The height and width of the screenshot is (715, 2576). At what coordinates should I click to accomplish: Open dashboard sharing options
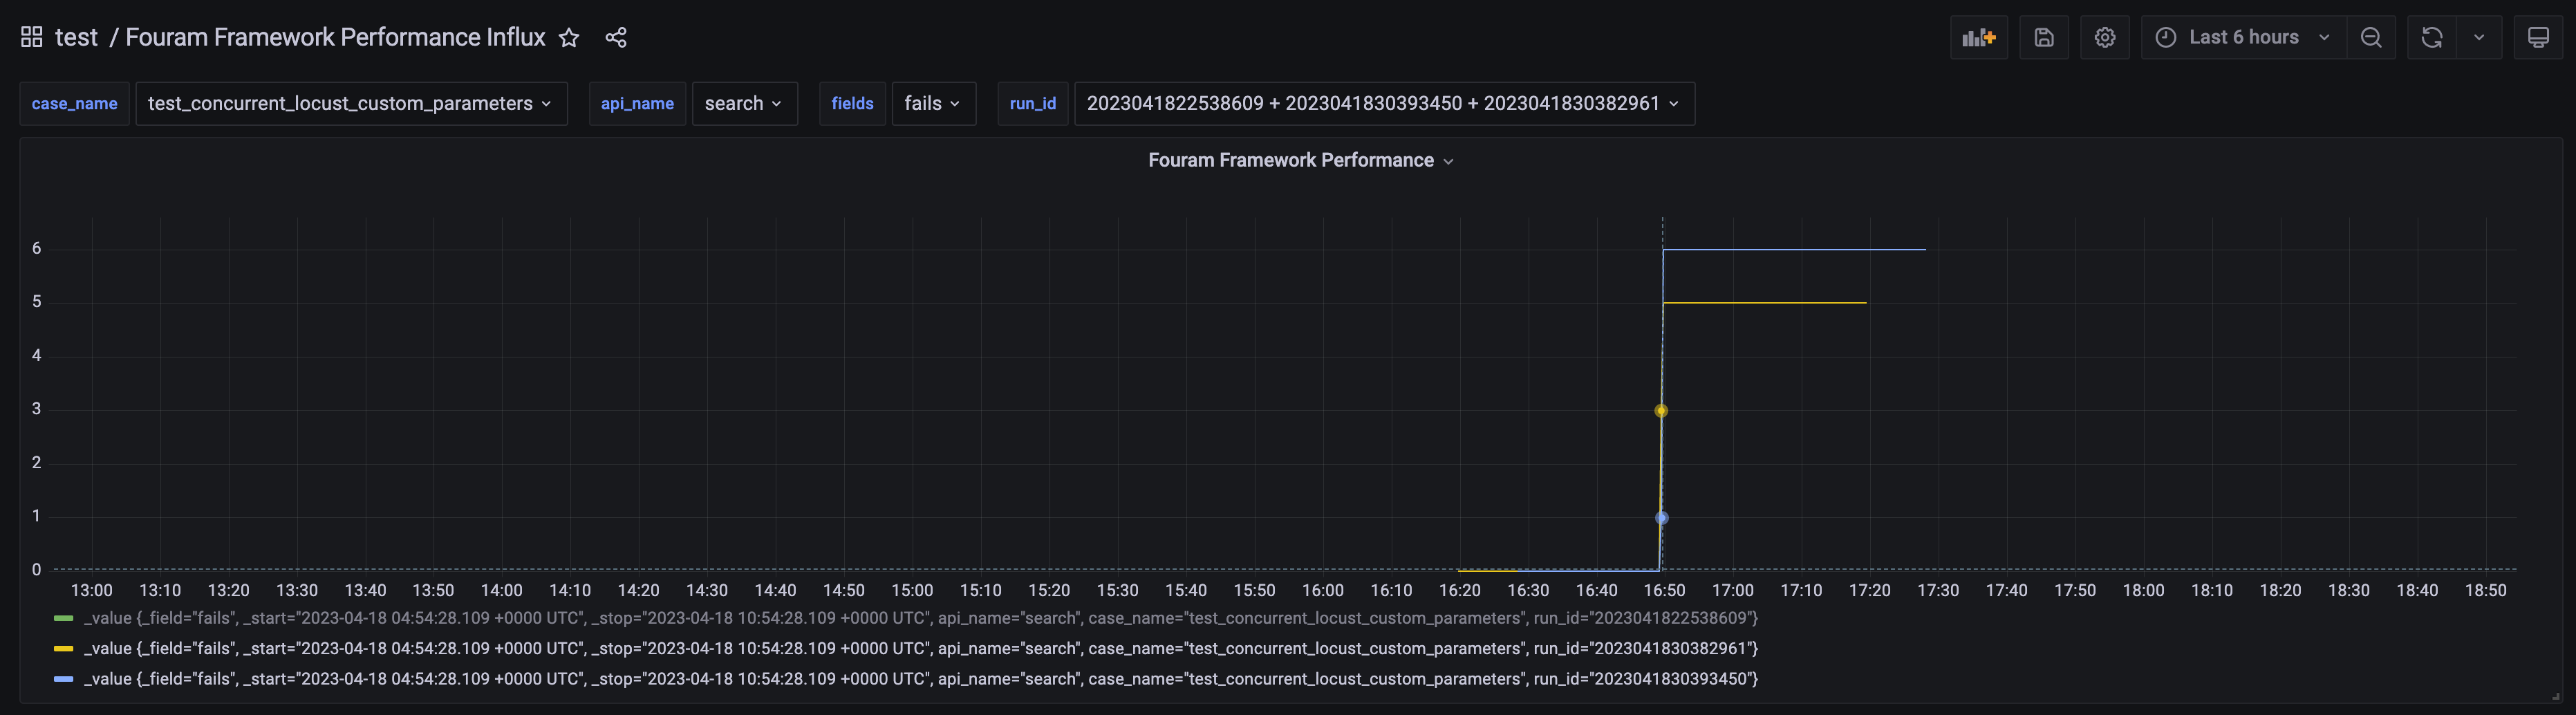(616, 37)
